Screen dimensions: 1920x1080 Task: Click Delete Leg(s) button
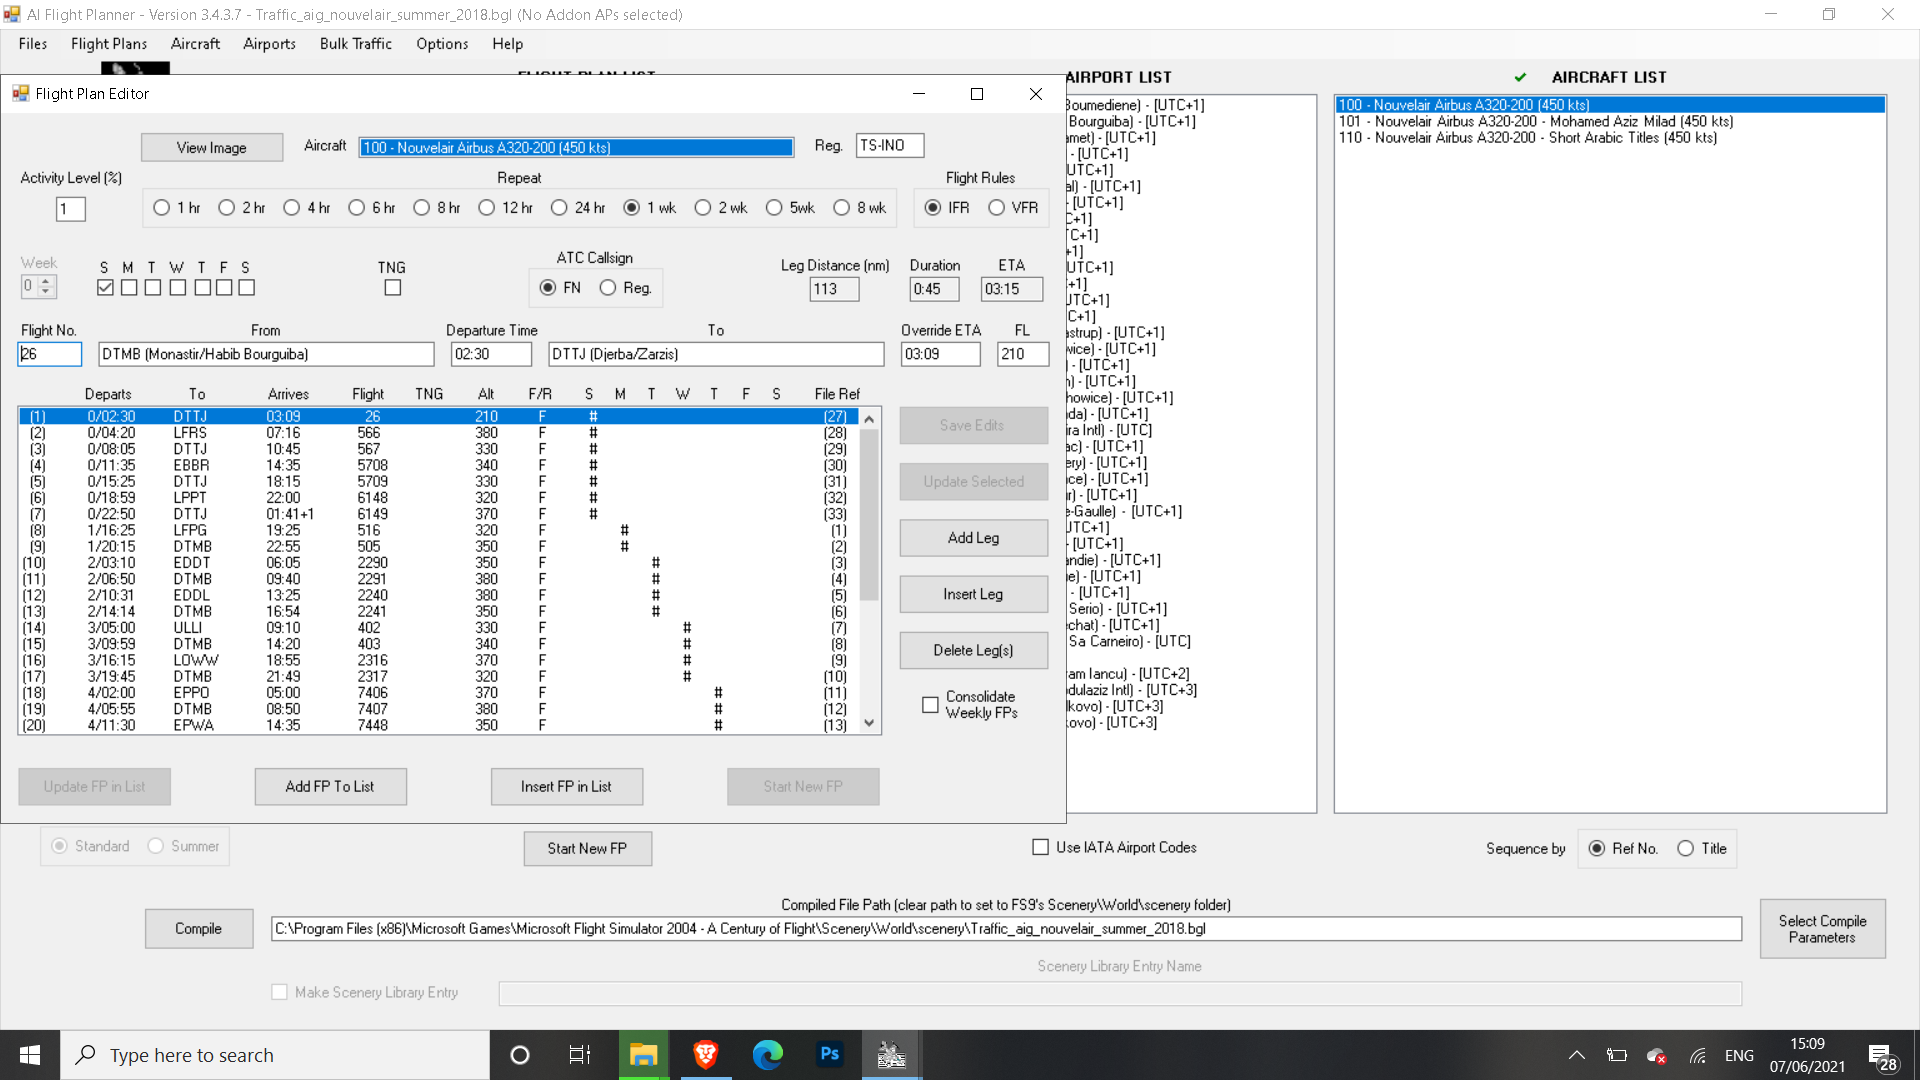pos(973,650)
